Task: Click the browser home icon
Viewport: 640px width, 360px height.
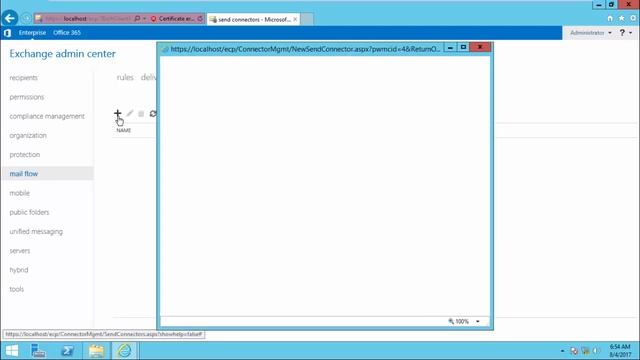Action: (610, 18)
